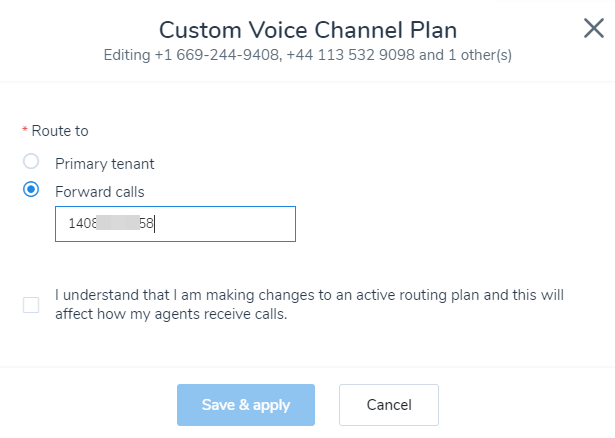Click Save & apply button
The image size is (615, 438).
point(246,405)
